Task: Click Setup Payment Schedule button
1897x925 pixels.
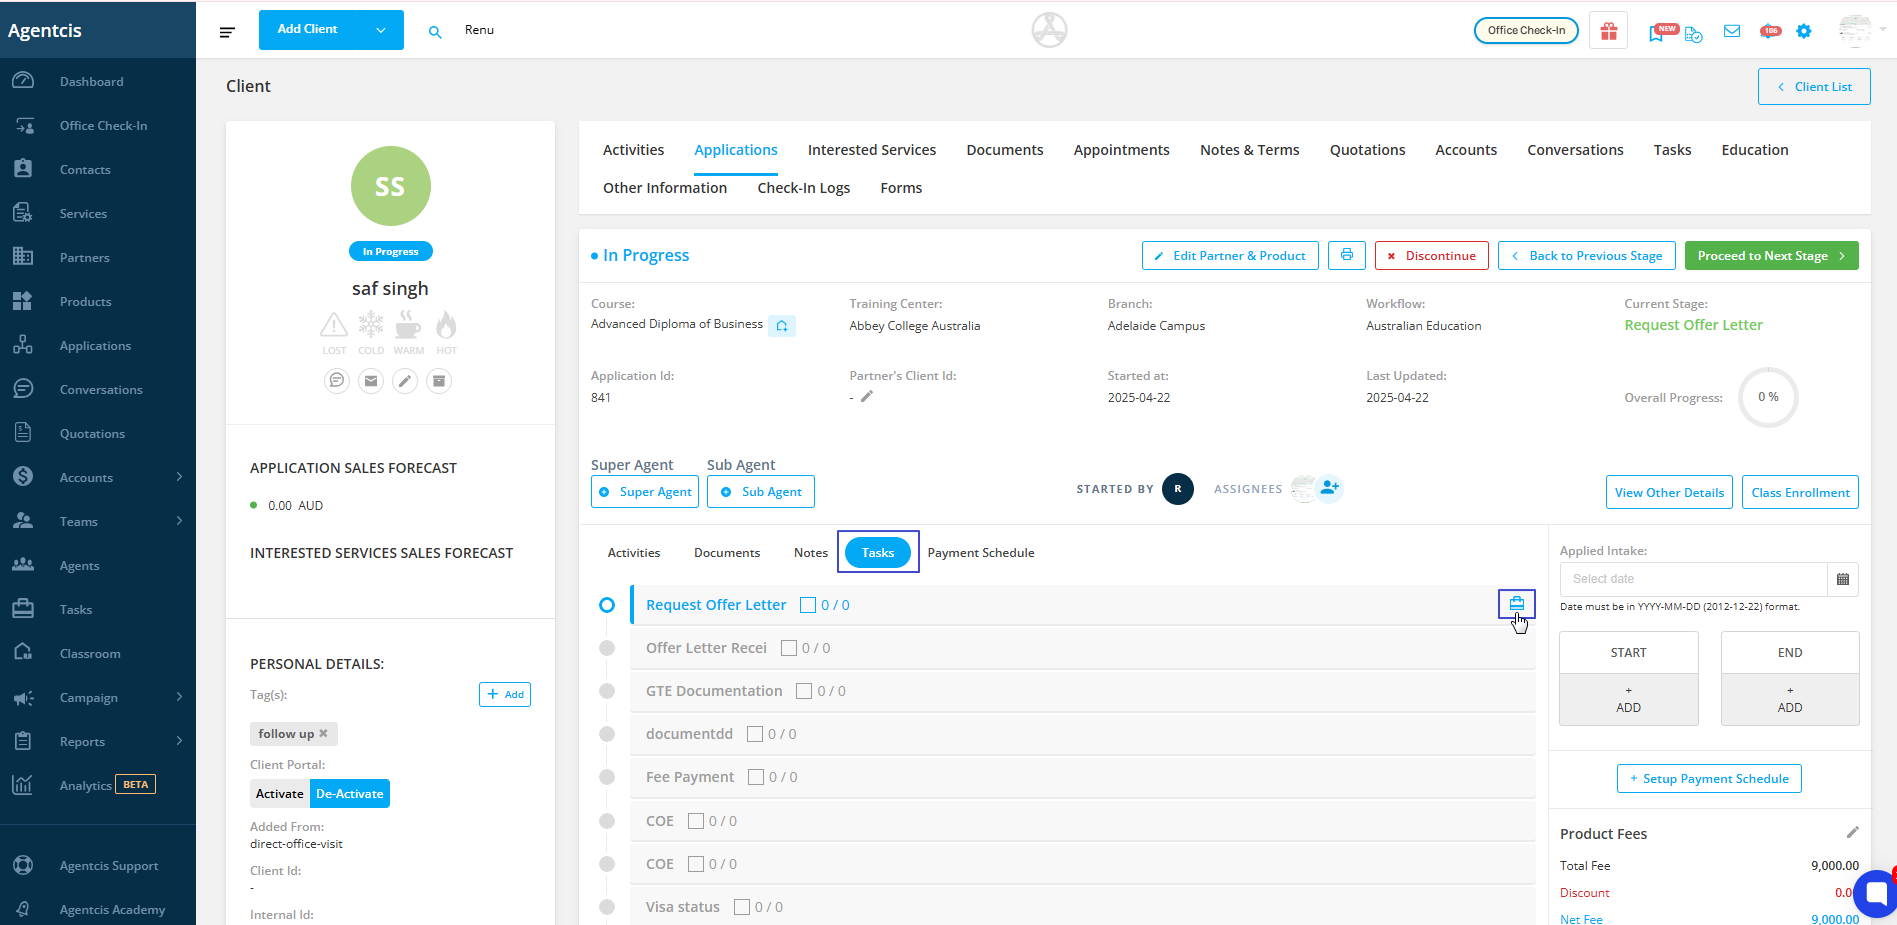Action: click(1709, 779)
